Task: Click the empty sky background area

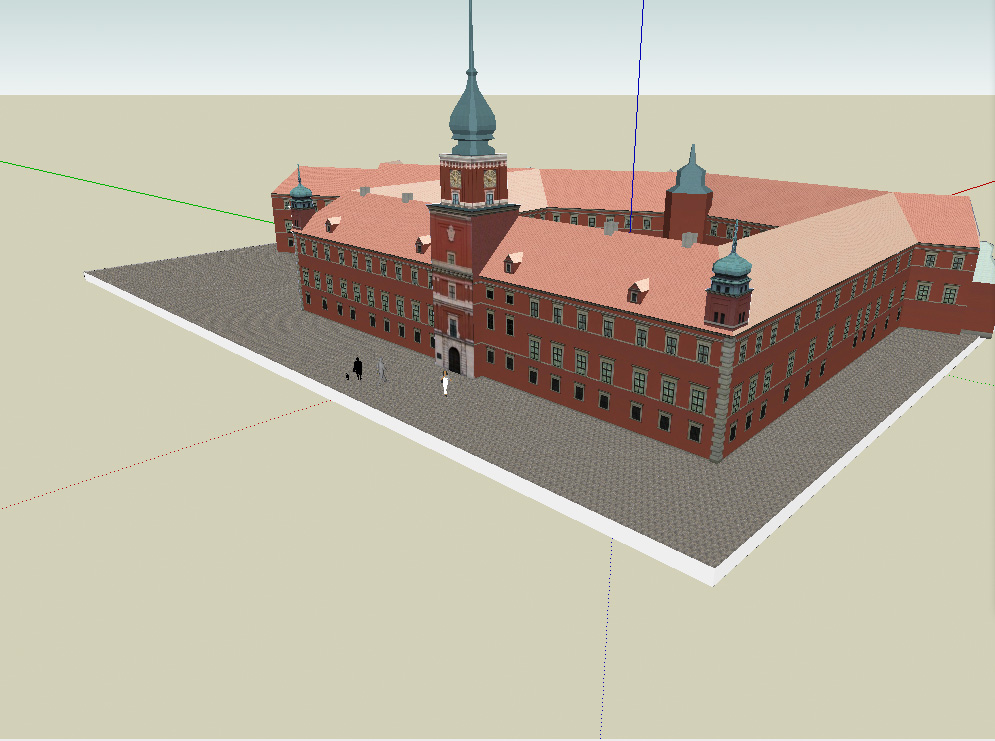Action: (150, 50)
